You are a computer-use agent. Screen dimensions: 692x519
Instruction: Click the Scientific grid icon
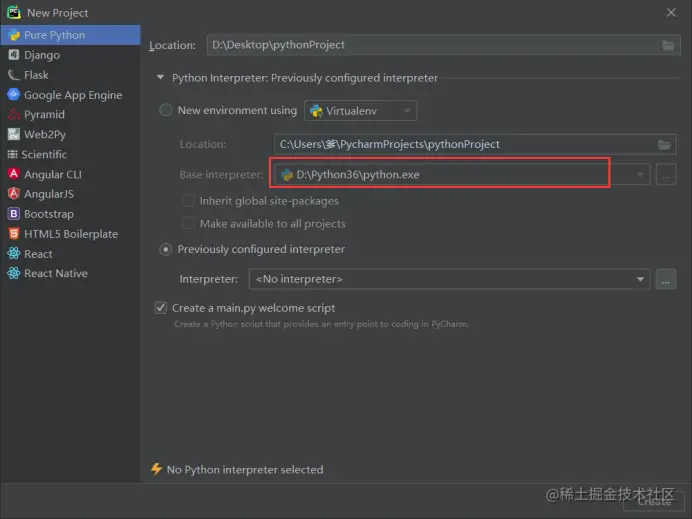point(13,154)
